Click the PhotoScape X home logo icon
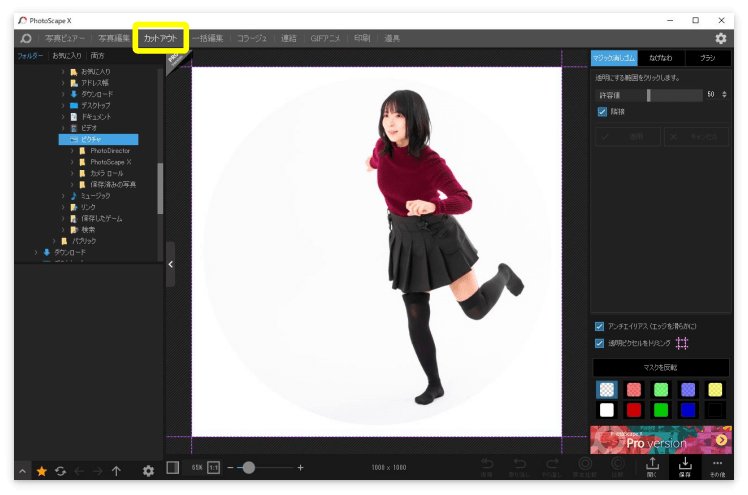The image size is (748, 495). [x=26, y=38]
